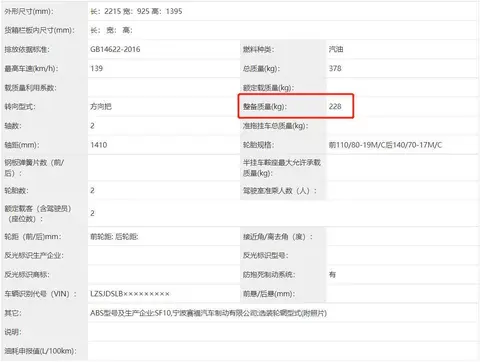Click the 油耗申报值(L/100km) label
This screenshot has height=362, width=480.
point(40,351)
